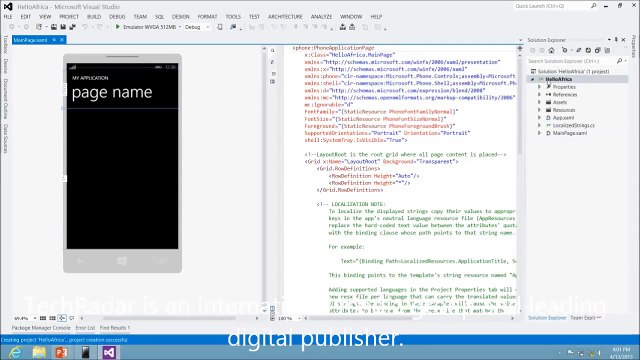Click the designer horizontal scrollbar

coord(169,318)
